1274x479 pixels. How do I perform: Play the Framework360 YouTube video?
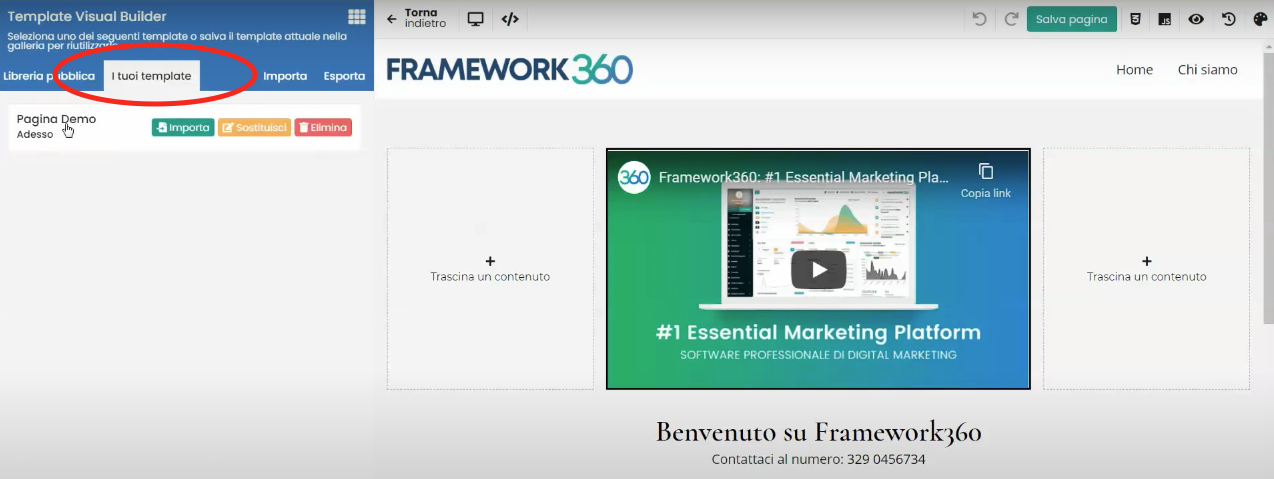point(818,268)
